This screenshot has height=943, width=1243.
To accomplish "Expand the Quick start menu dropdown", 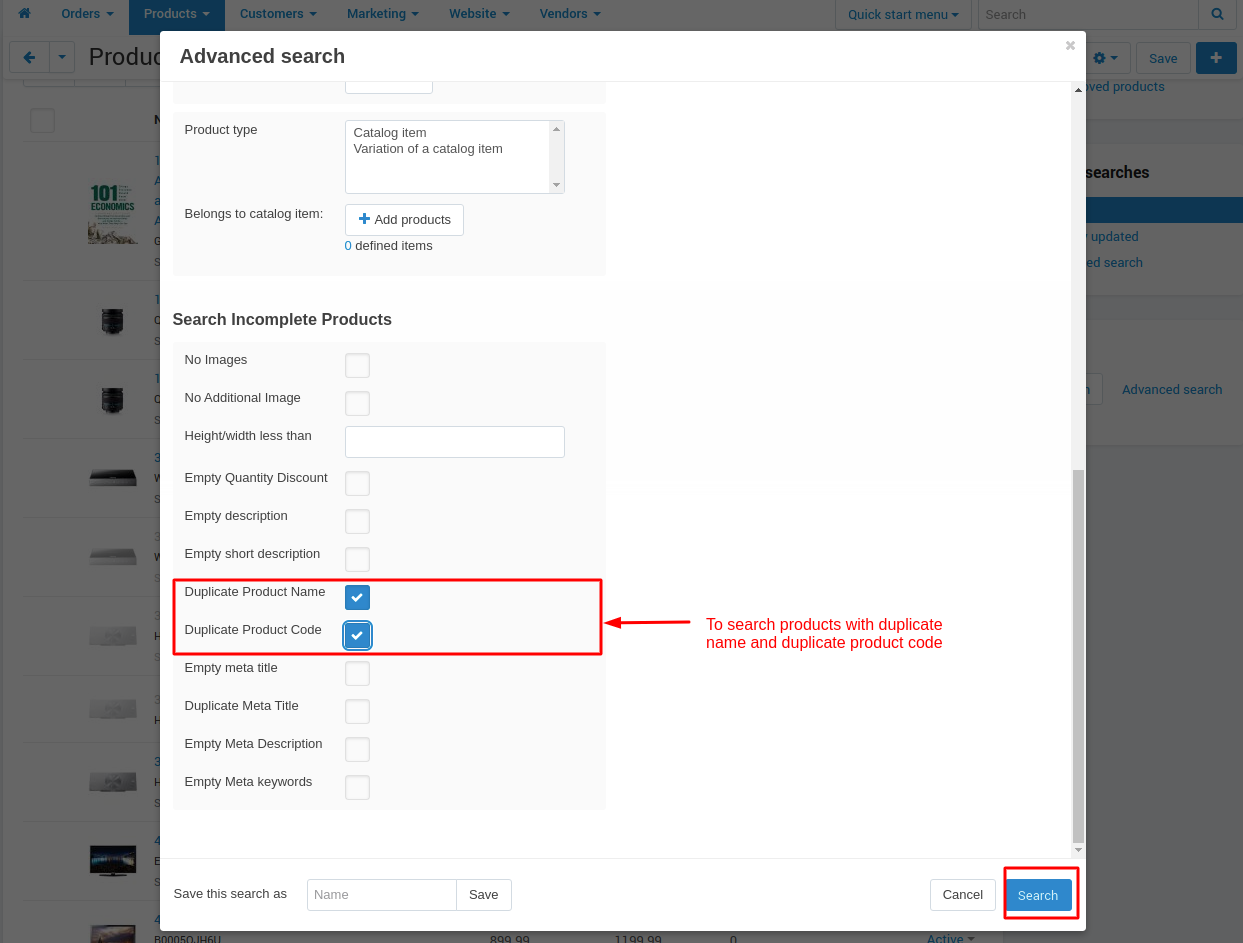I will click(903, 15).
